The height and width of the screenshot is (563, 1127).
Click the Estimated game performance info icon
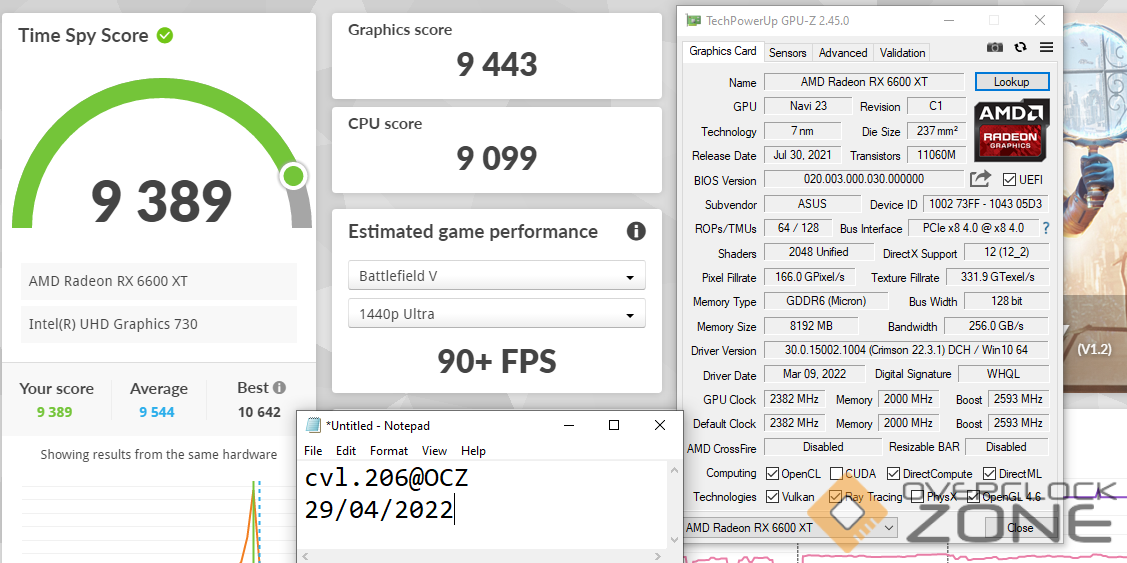point(636,232)
